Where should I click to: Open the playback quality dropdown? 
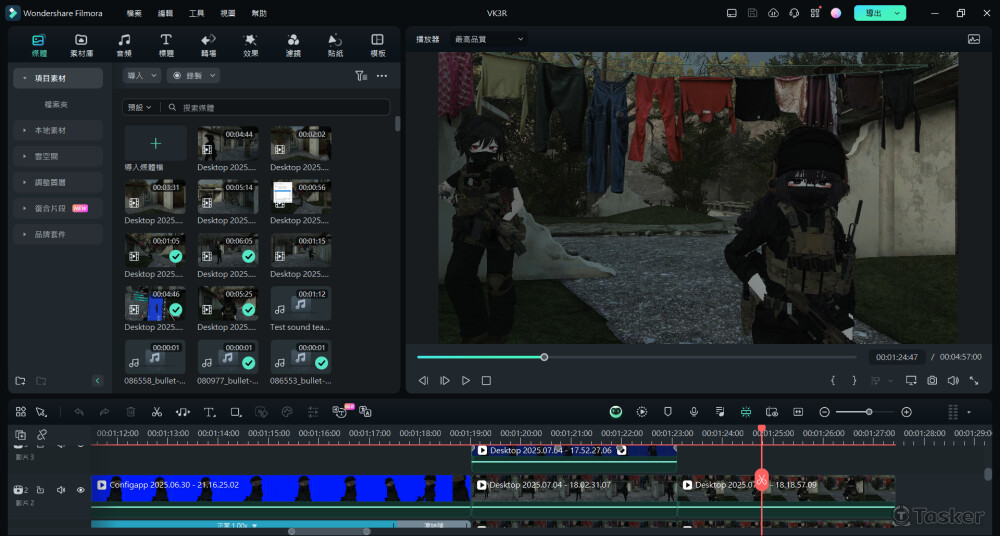pyautogui.click(x=489, y=39)
